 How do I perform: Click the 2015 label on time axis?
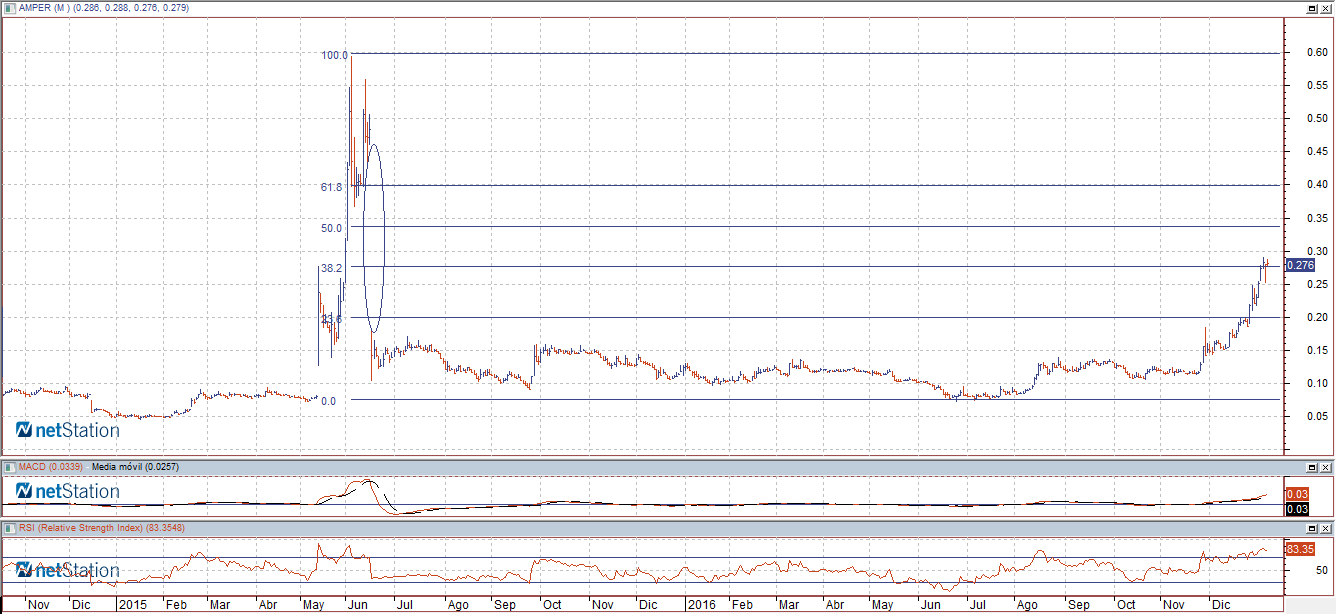(x=131, y=606)
